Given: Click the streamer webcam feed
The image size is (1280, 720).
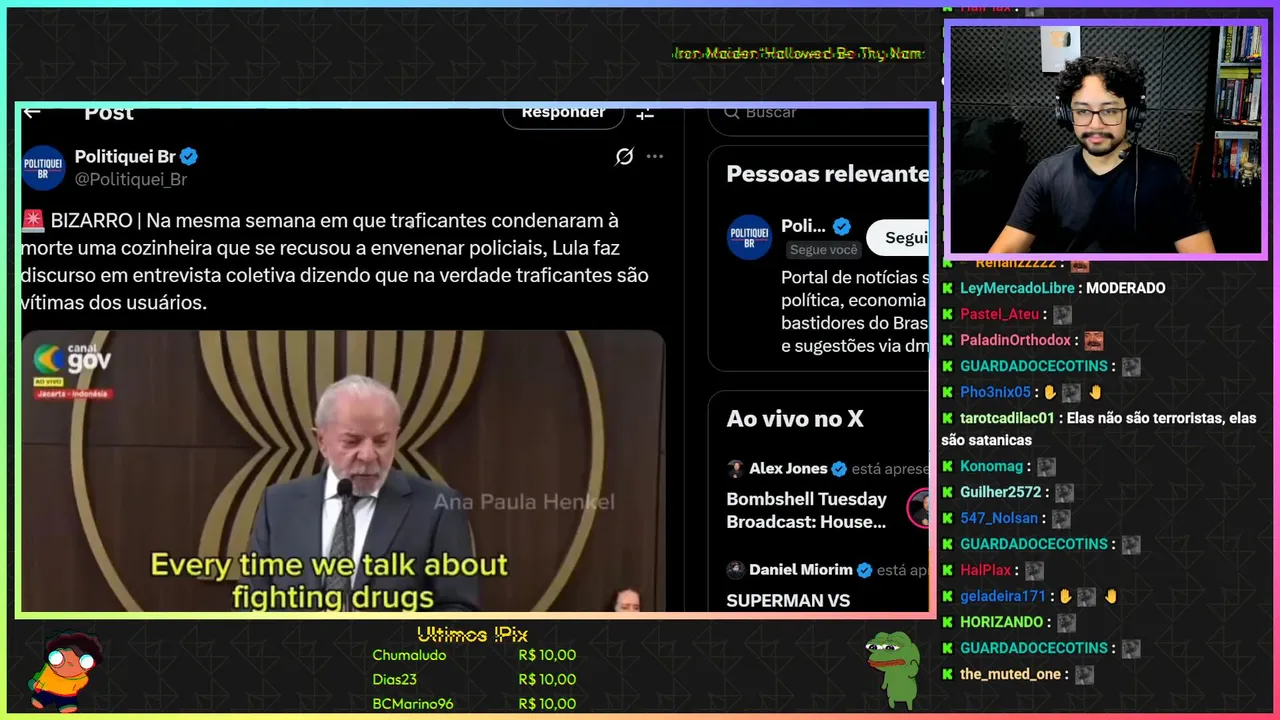Looking at the screenshot, I should tap(1106, 140).
